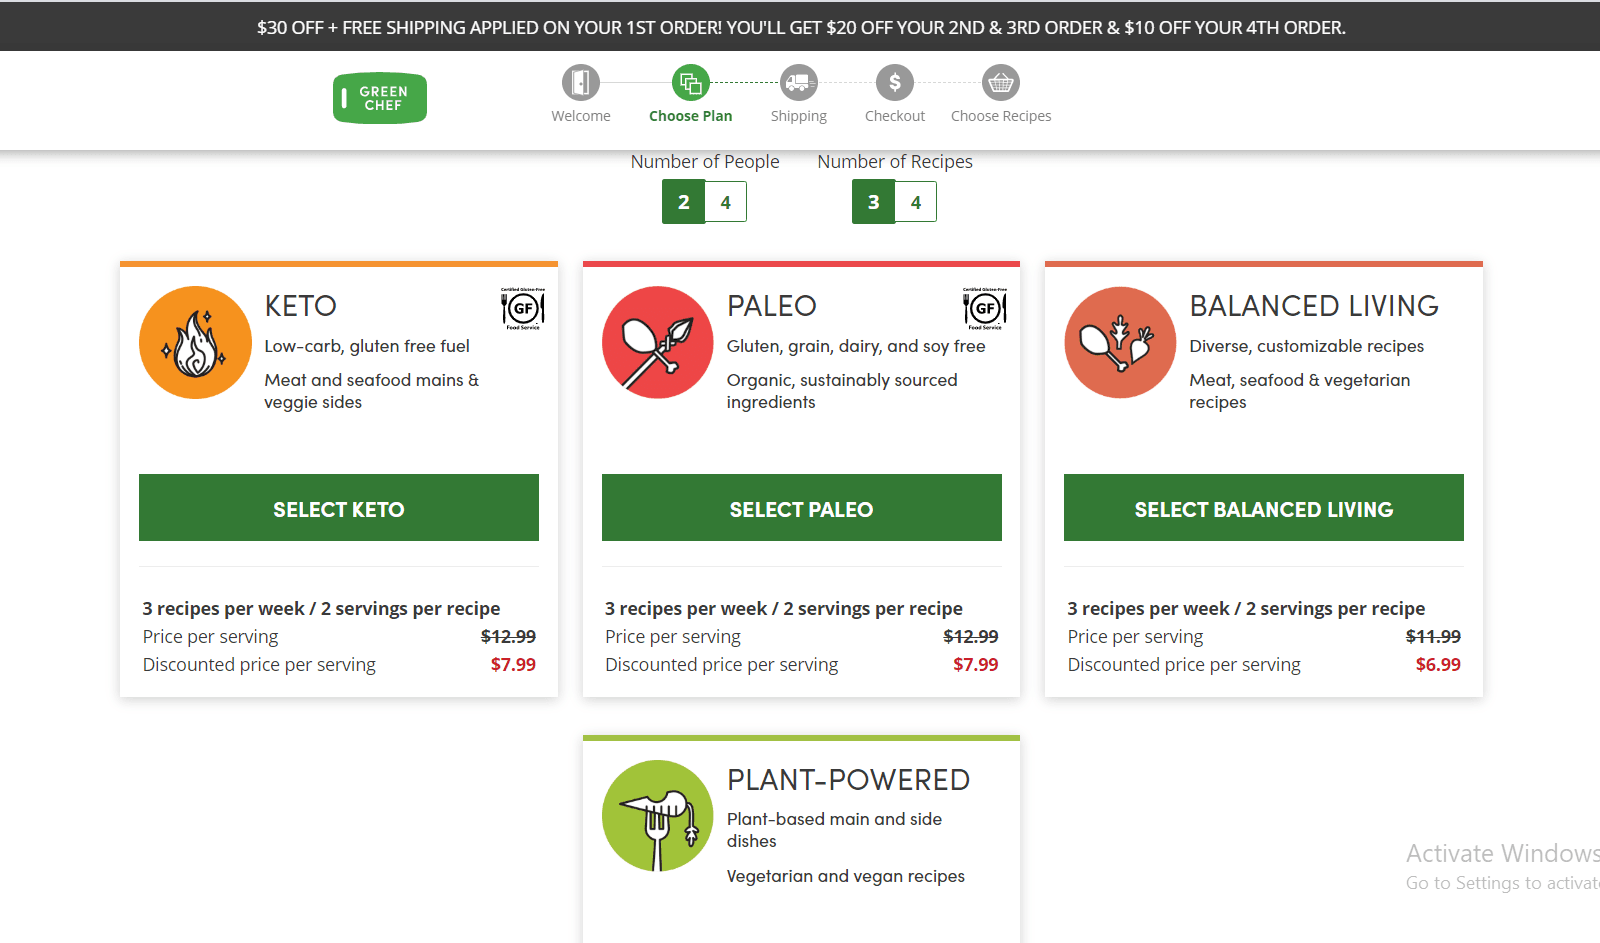Viewport: 1600px width, 943px height.
Task: Click "Organic, sustainably sourced ingredients" text
Action: coord(842,391)
